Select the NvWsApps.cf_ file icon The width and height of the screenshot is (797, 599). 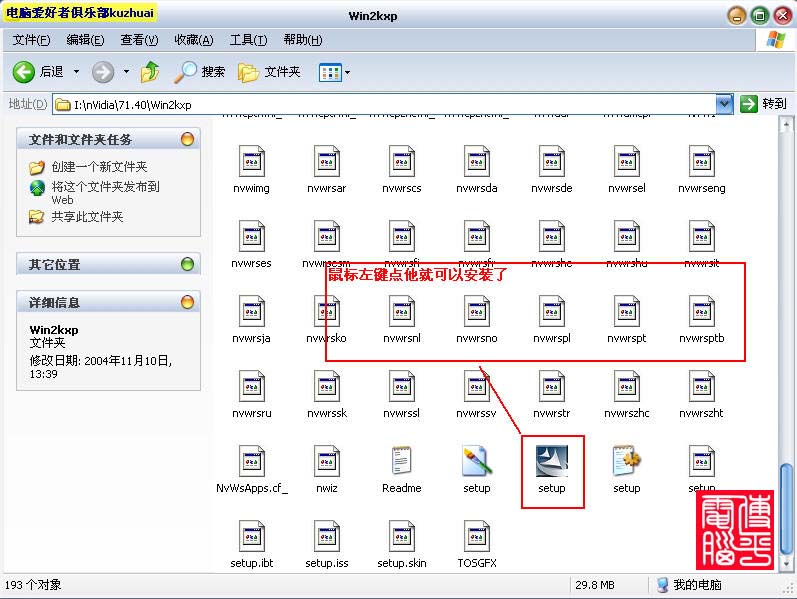pos(252,461)
